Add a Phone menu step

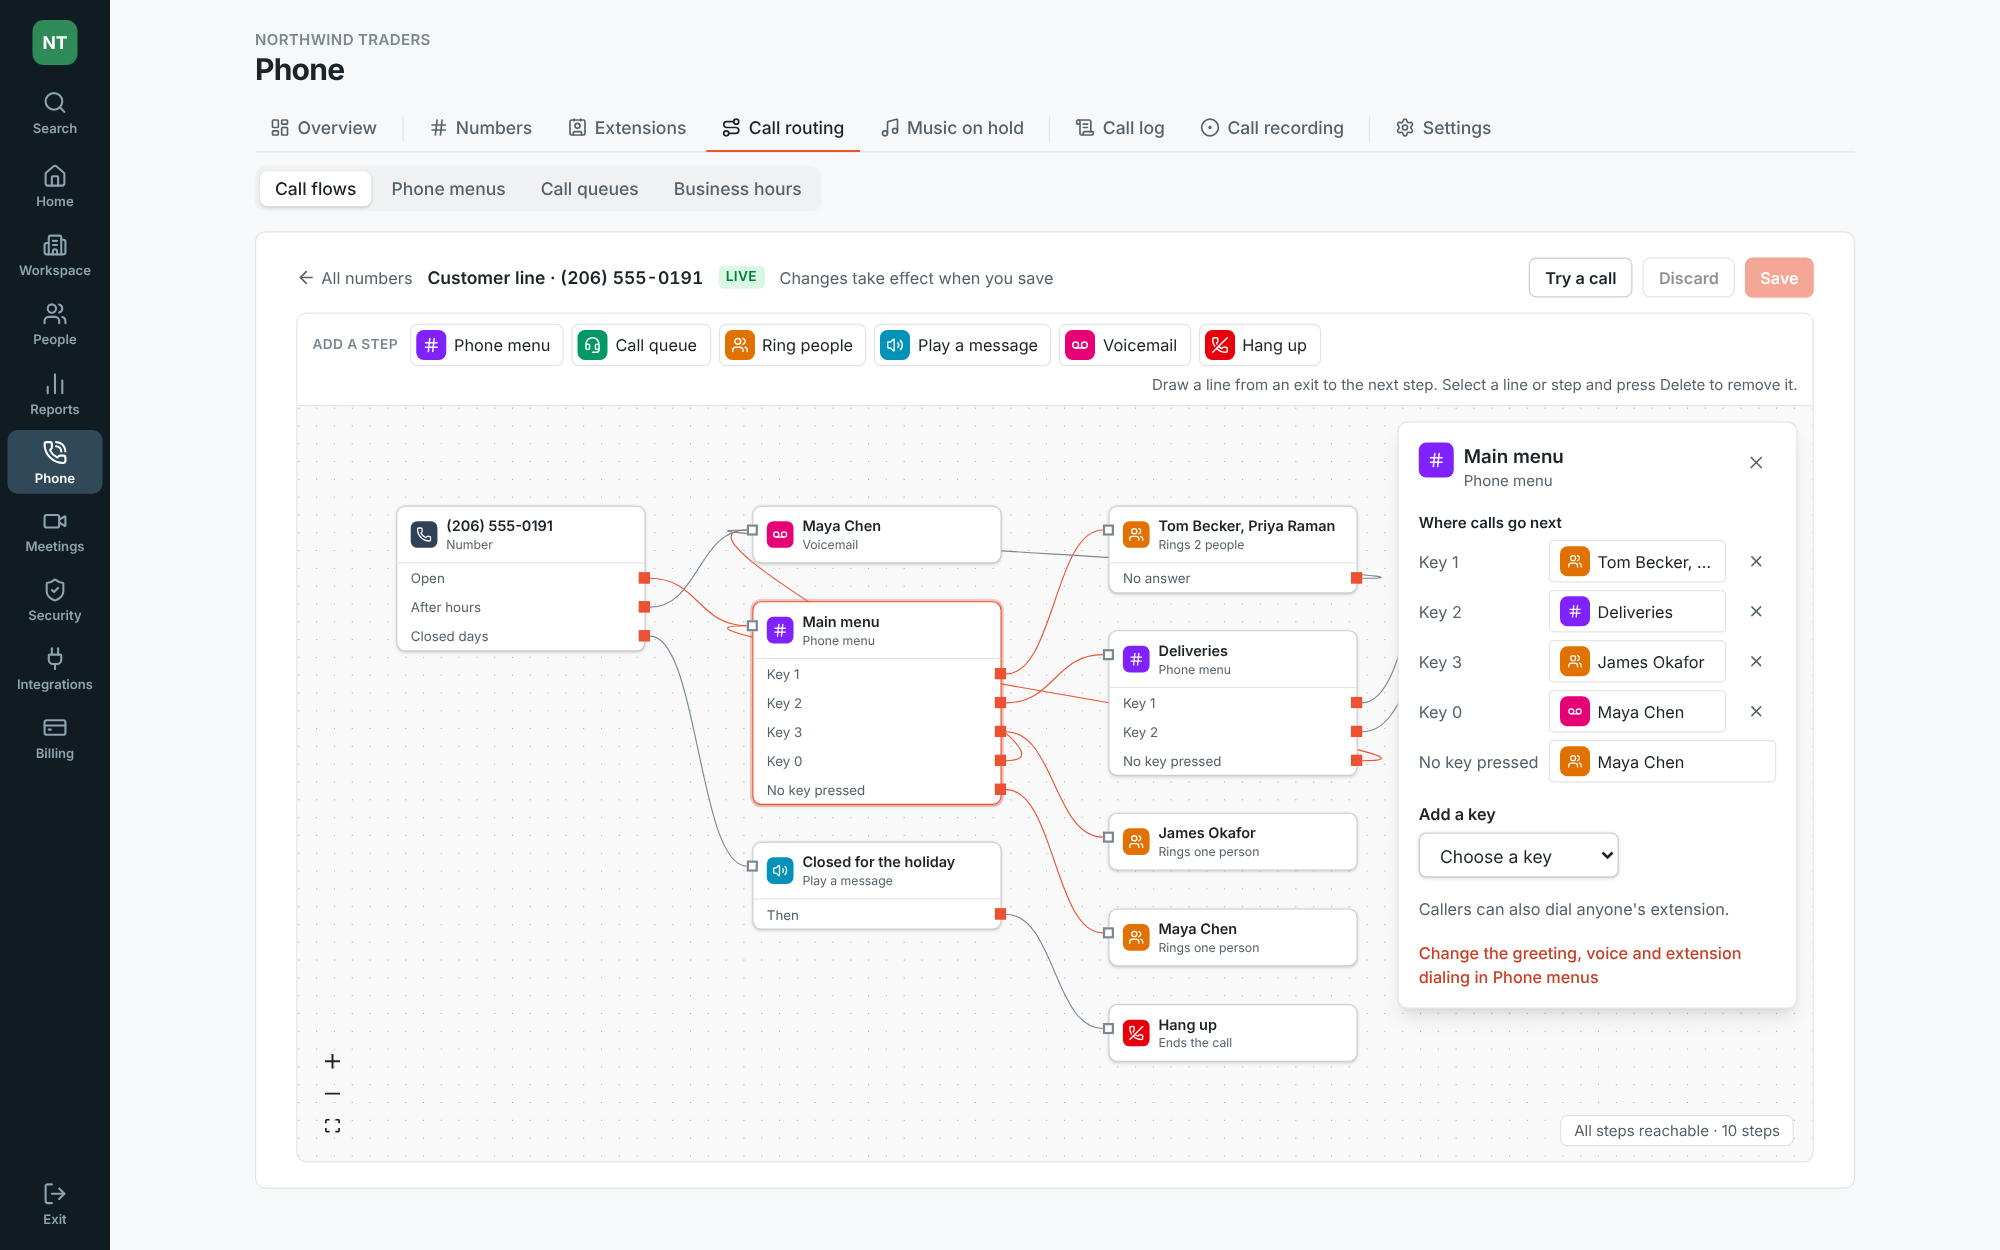[486, 345]
